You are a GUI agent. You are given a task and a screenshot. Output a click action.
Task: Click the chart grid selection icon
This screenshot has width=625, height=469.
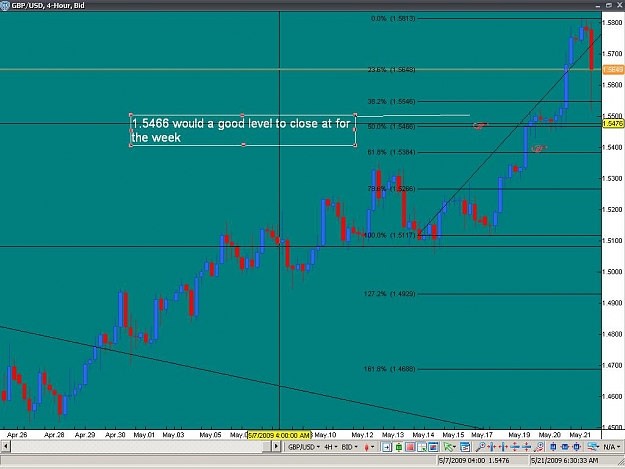pyautogui.click(x=422, y=447)
